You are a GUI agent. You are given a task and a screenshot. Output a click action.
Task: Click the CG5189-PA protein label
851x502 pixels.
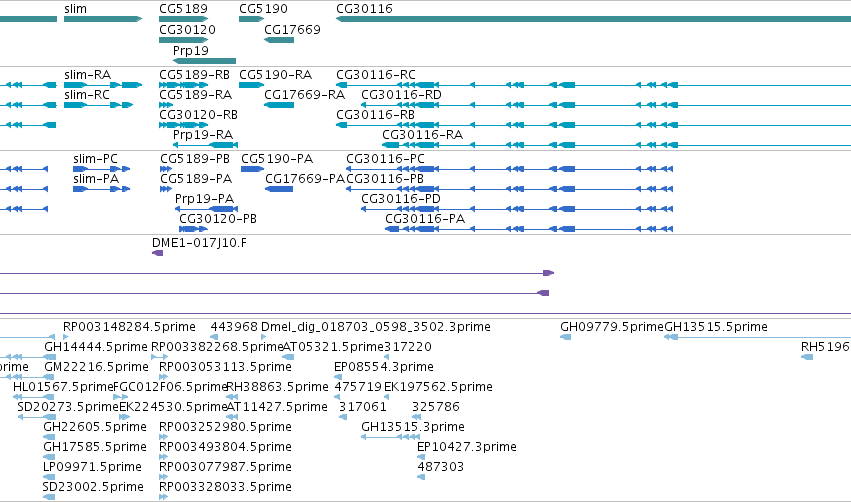pyautogui.click(x=196, y=179)
